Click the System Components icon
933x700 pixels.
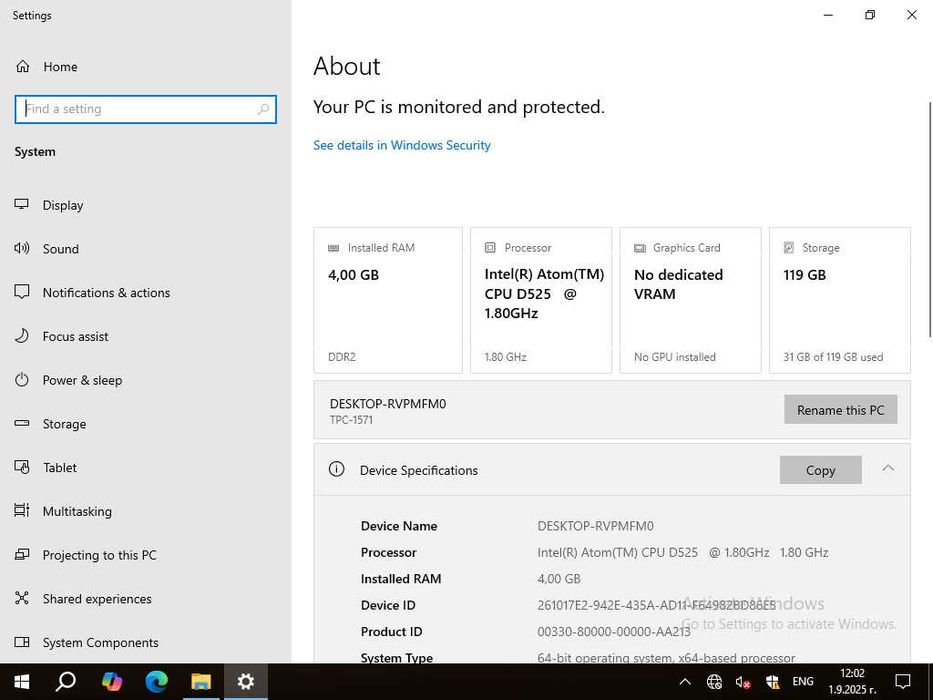coord(21,642)
